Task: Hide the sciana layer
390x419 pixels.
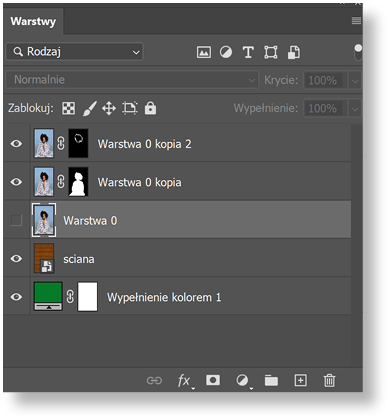Action: tap(16, 259)
